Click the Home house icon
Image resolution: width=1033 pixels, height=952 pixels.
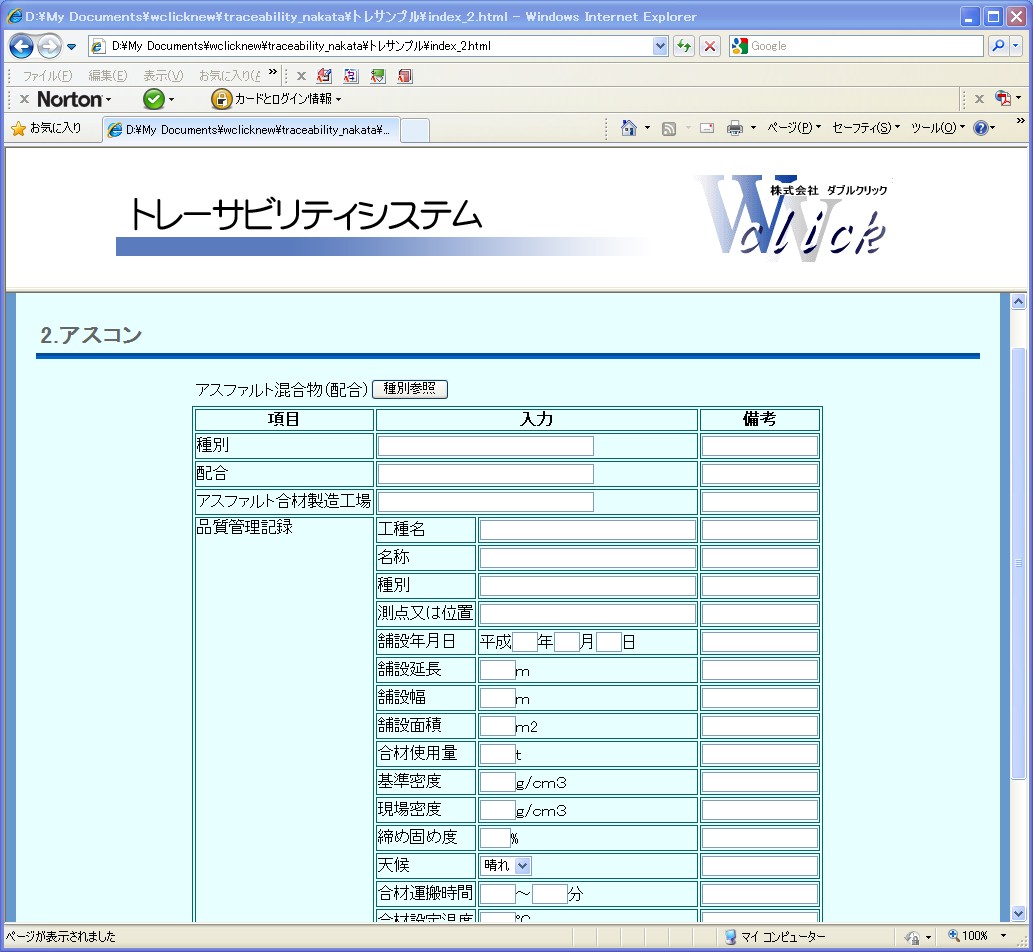click(629, 128)
